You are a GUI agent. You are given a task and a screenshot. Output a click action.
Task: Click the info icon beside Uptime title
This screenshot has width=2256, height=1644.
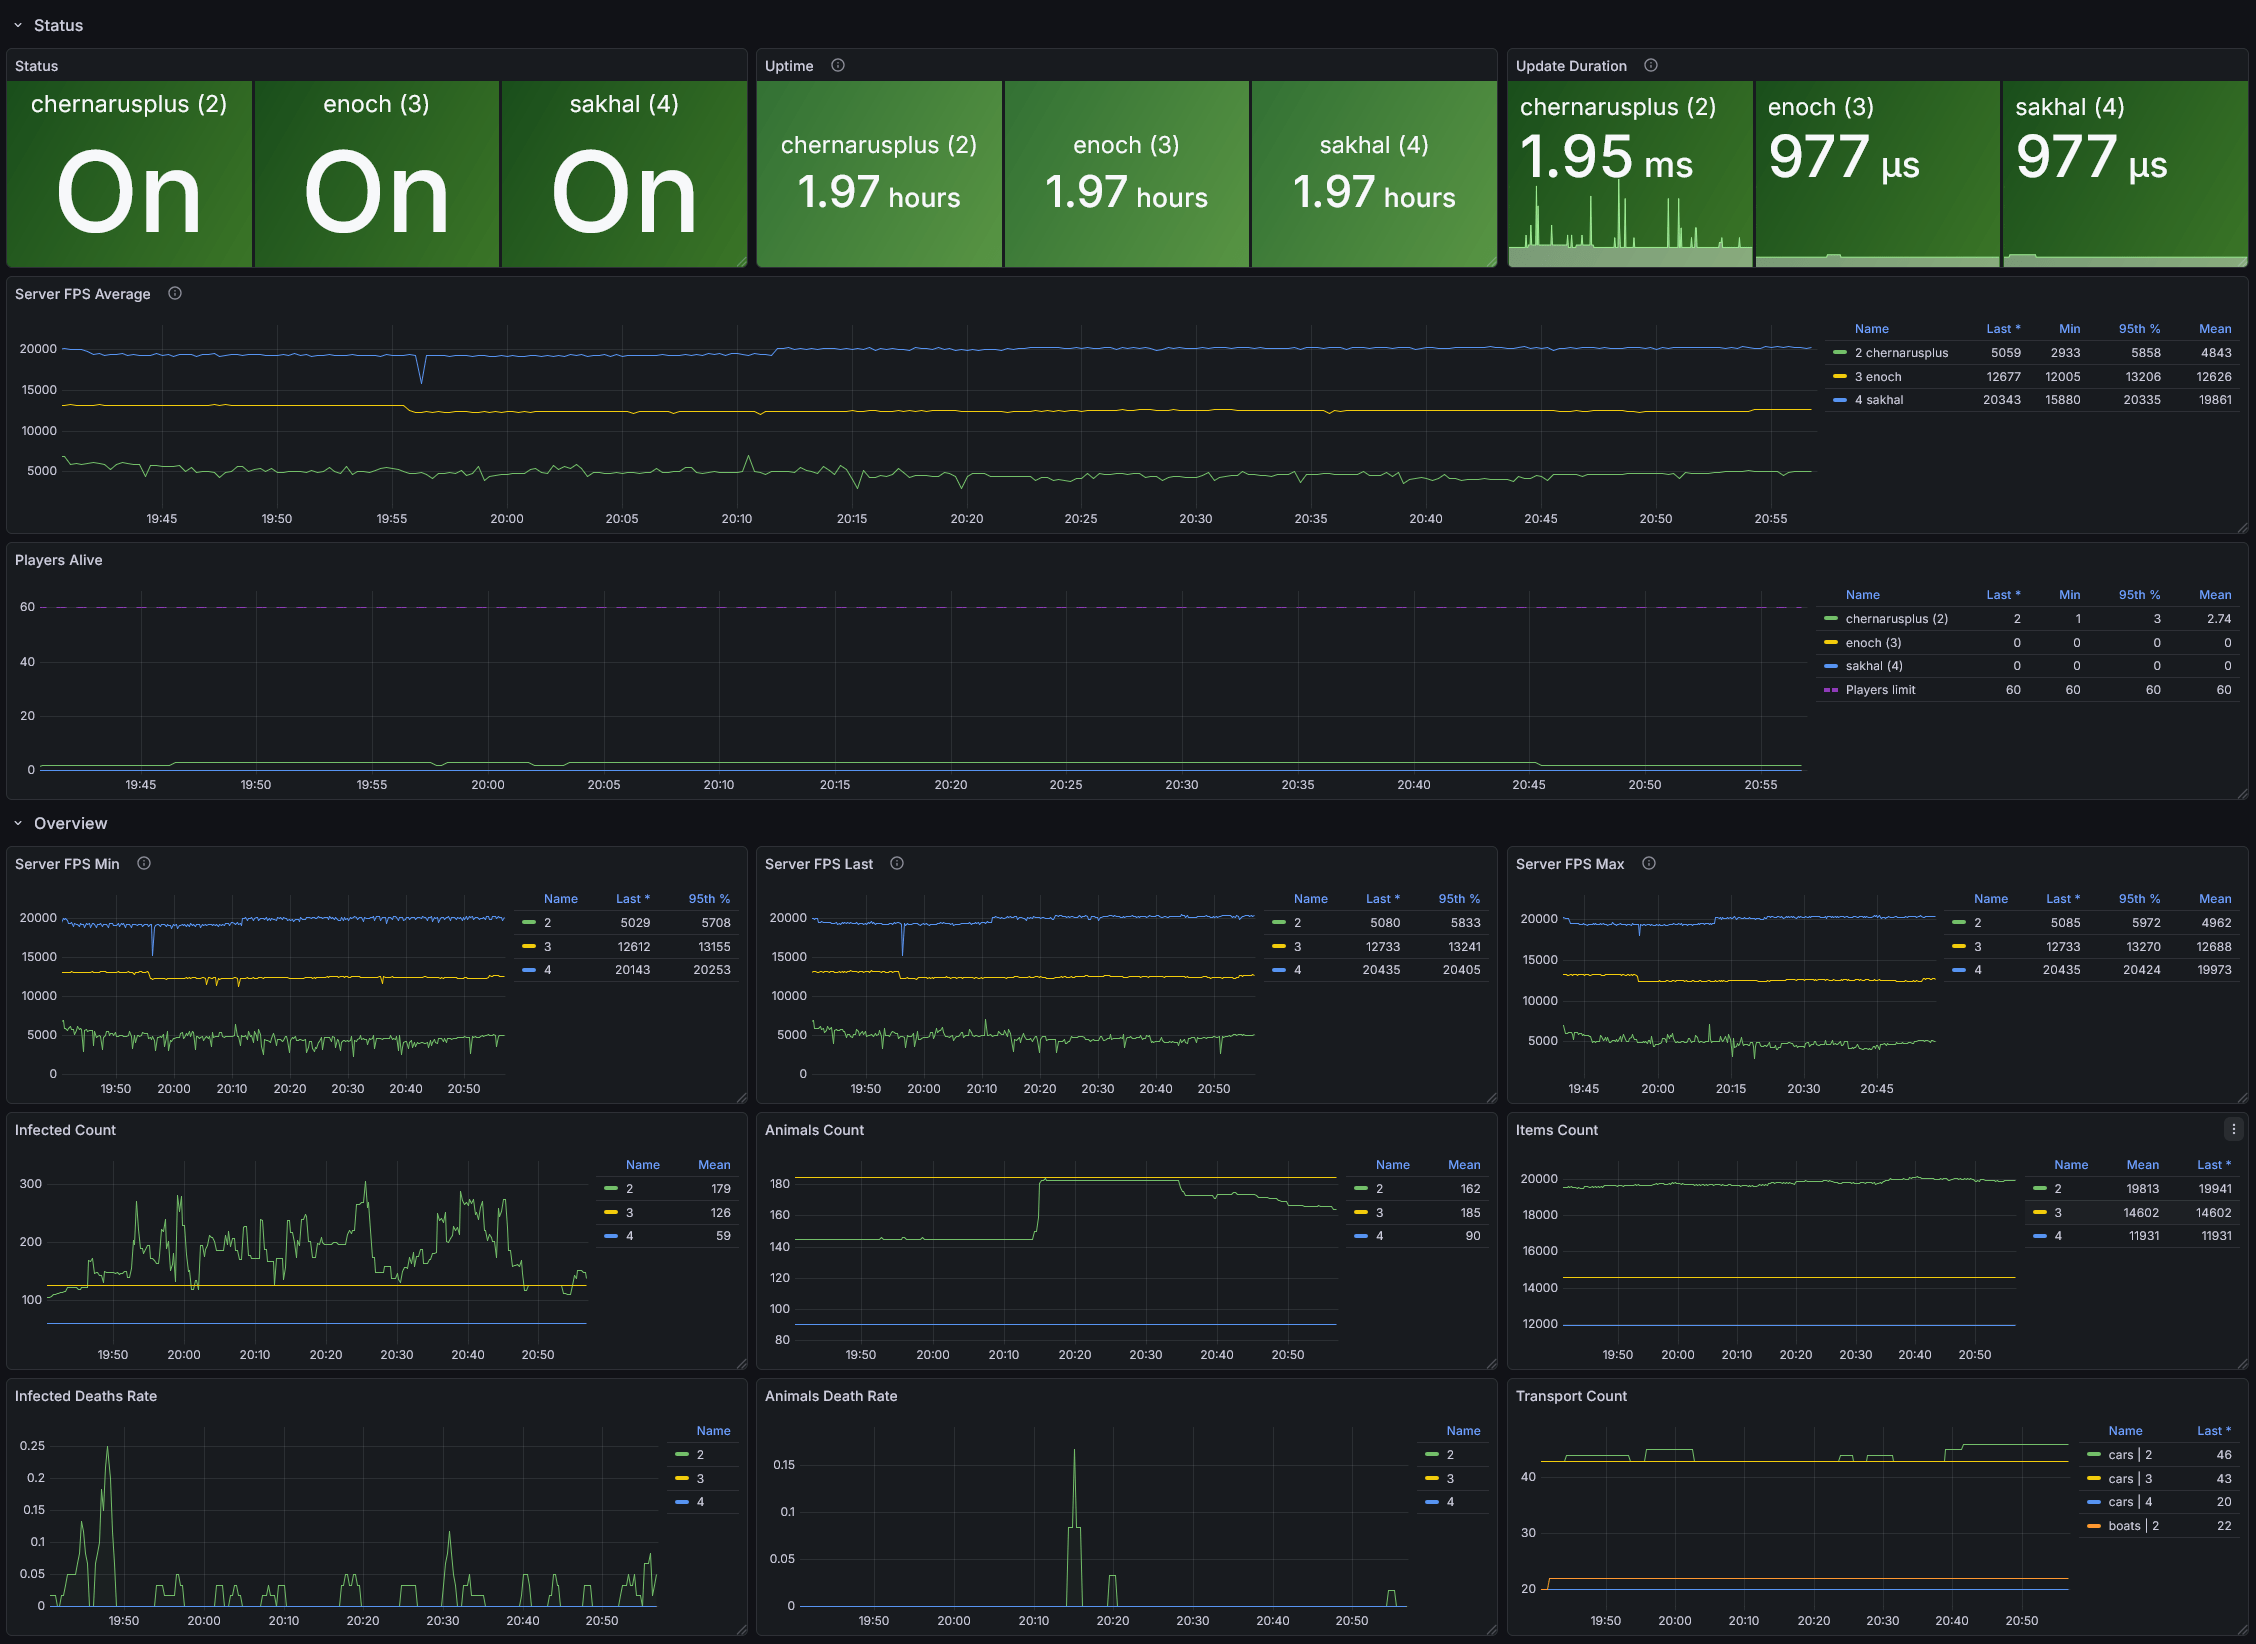pos(838,65)
